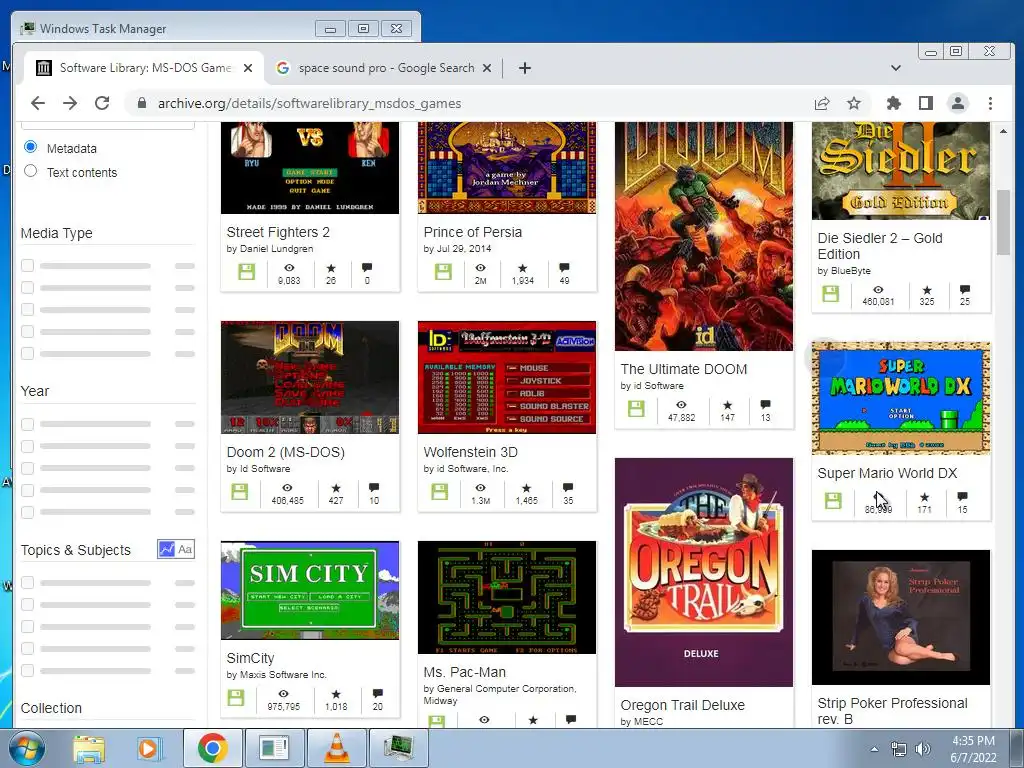
Task: Toggle the Chrome side panel icon
Action: [925, 103]
